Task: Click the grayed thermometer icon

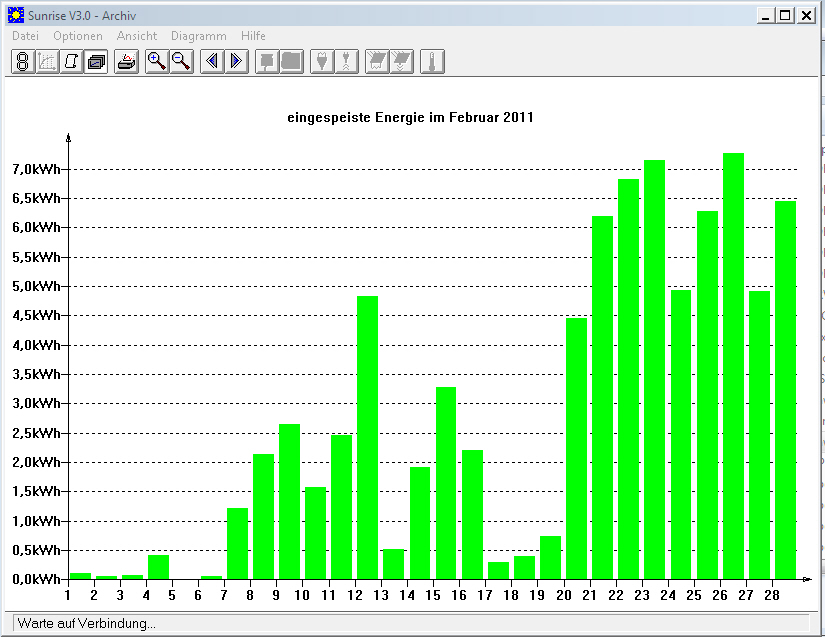Action: coord(432,62)
